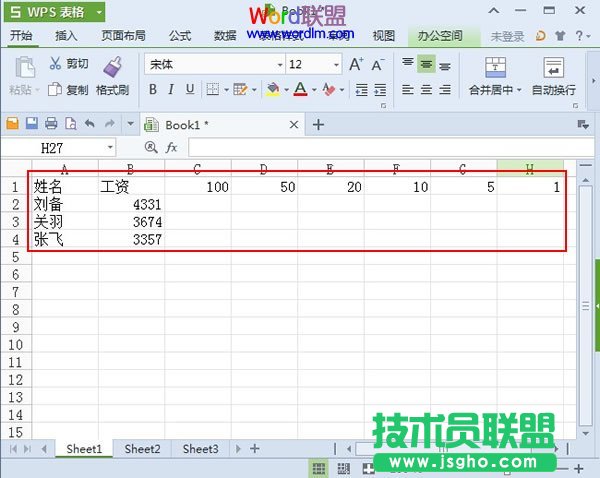
Task: Add a new sheet with plus button
Action: tap(255, 449)
